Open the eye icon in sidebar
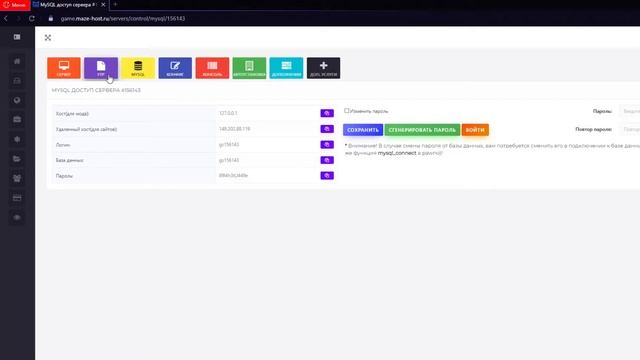 (x=17, y=218)
